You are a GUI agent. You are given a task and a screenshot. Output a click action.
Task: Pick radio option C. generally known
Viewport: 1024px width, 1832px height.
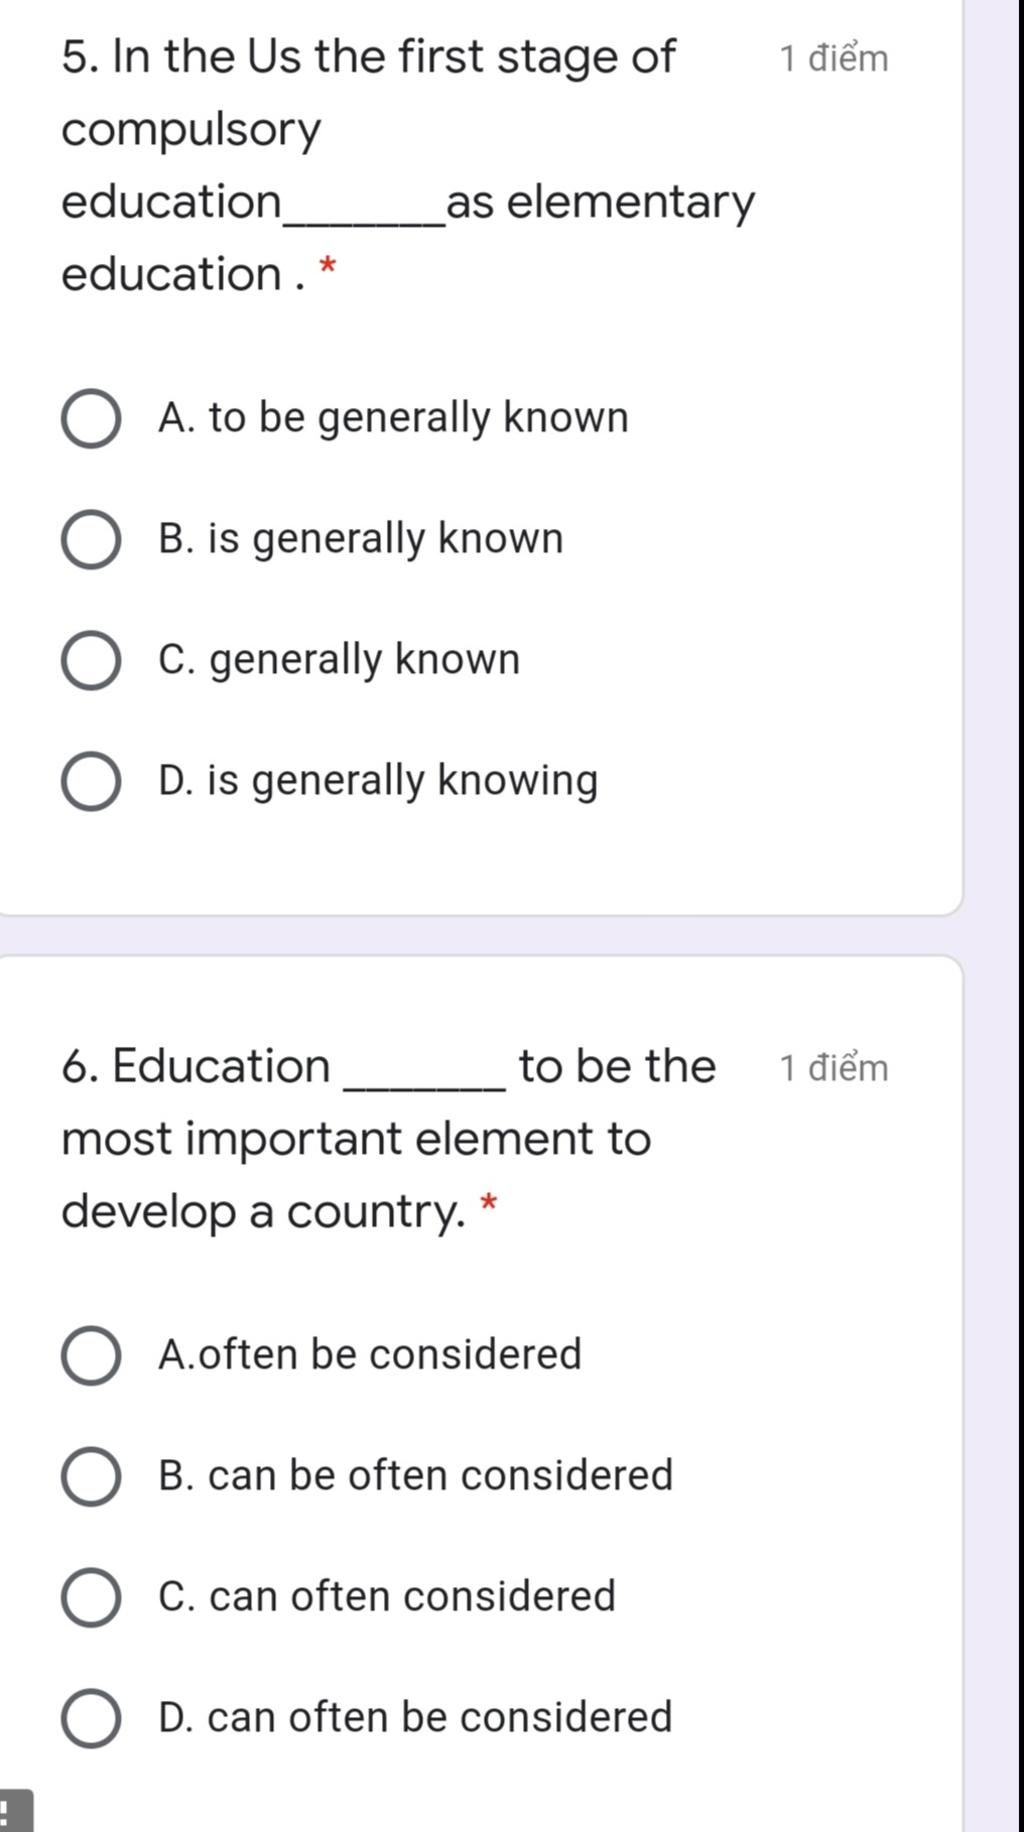(x=91, y=660)
